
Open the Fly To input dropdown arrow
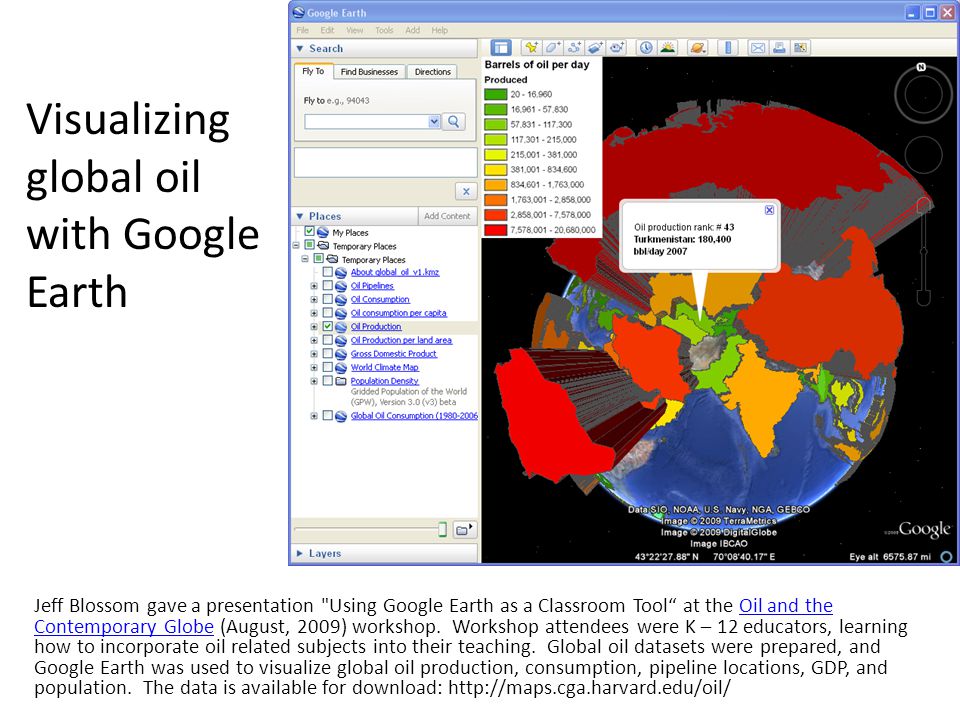(x=434, y=121)
